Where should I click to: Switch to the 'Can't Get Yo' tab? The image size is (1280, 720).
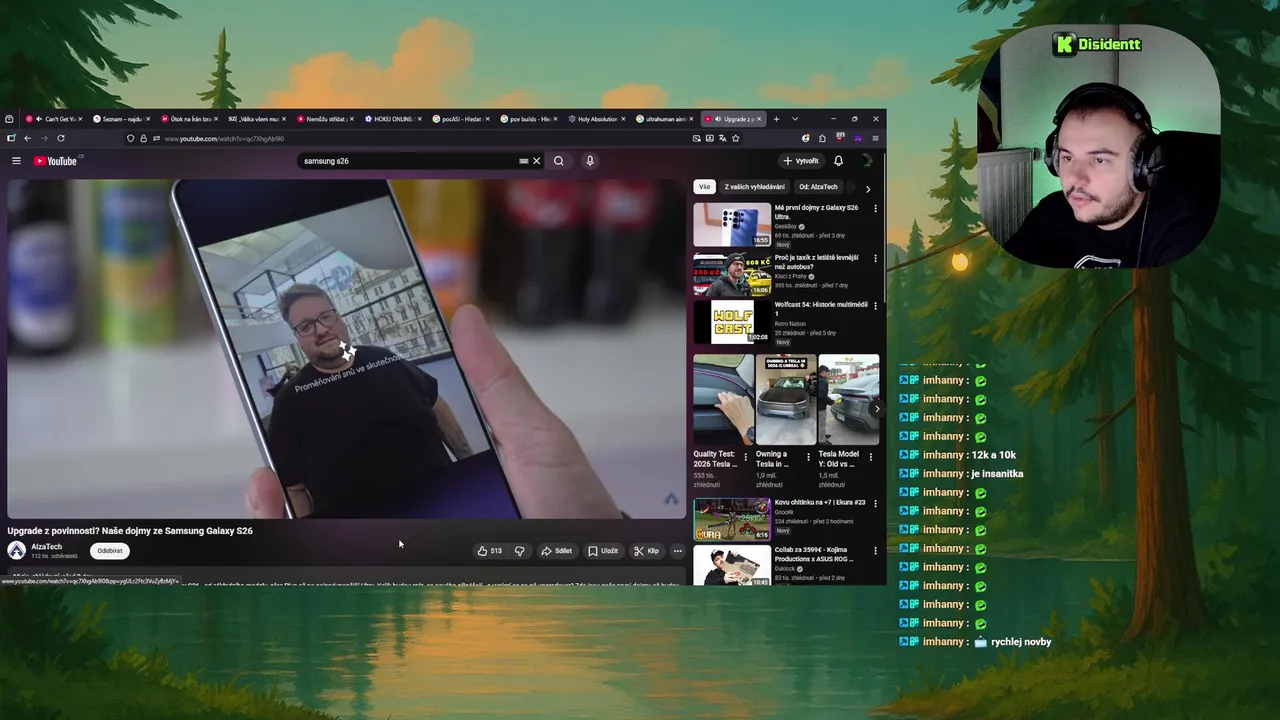[x=56, y=119]
